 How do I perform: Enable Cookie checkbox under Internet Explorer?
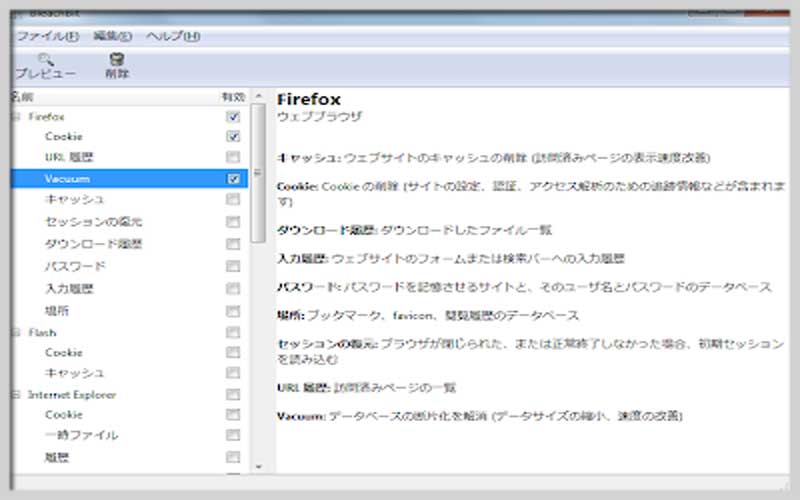pyautogui.click(x=233, y=414)
